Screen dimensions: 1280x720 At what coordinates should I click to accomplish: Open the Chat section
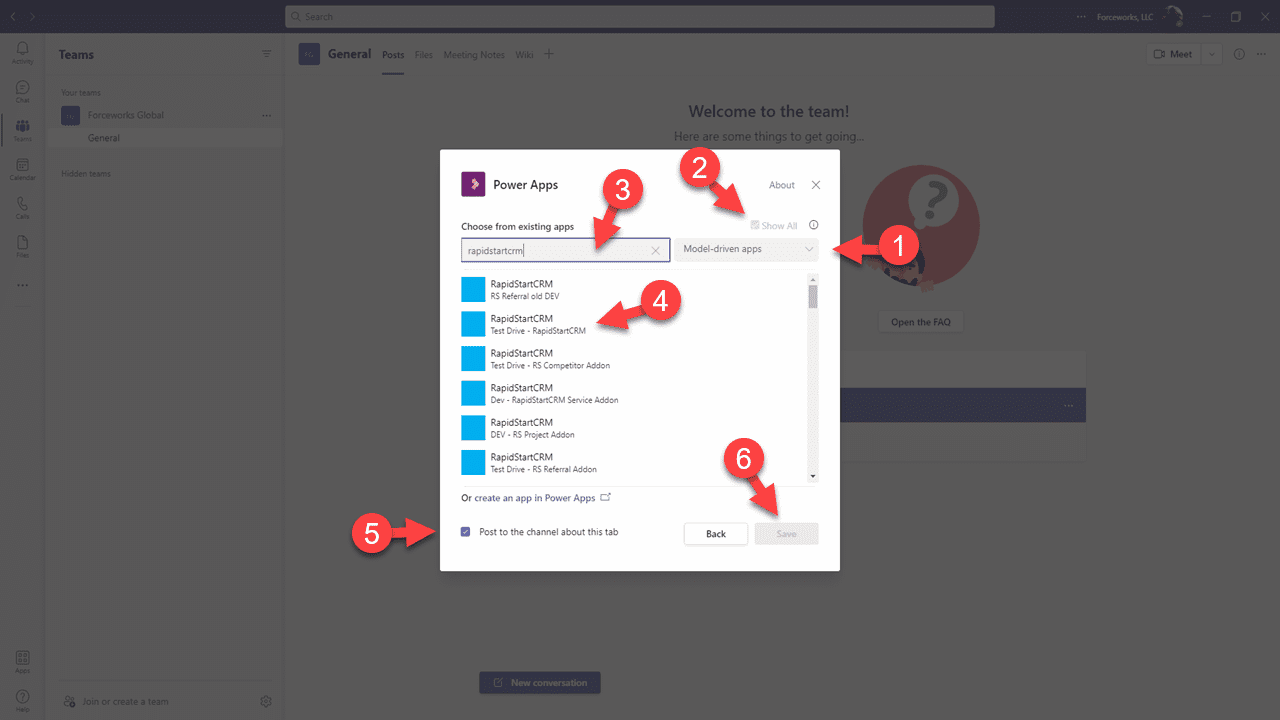(x=22, y=91)
